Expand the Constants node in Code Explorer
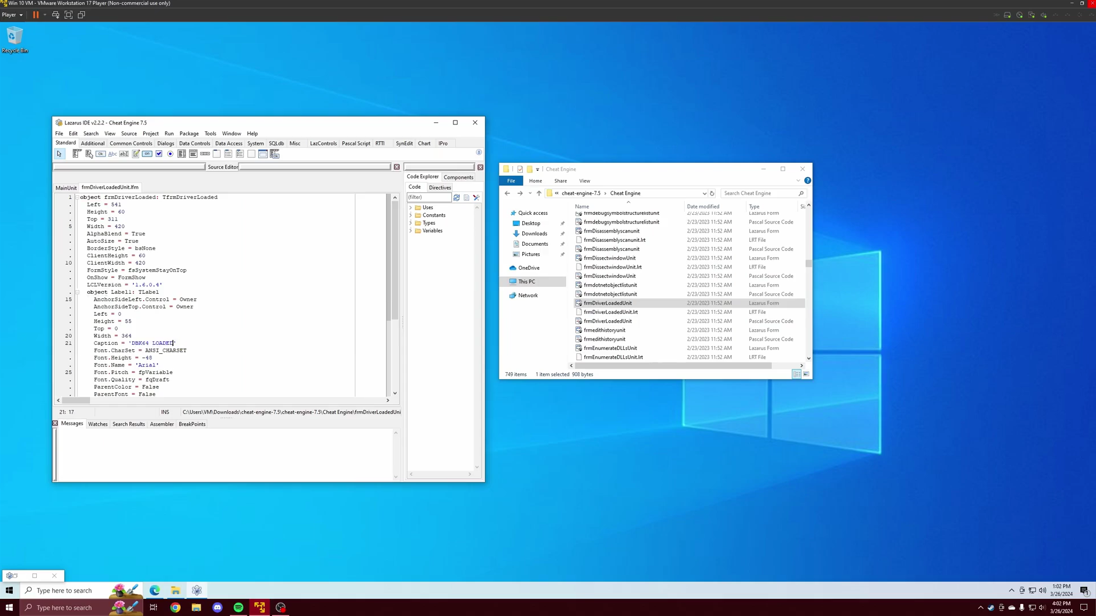The width and height of the screenshot is (1096, 616). (x=411, y=215)
